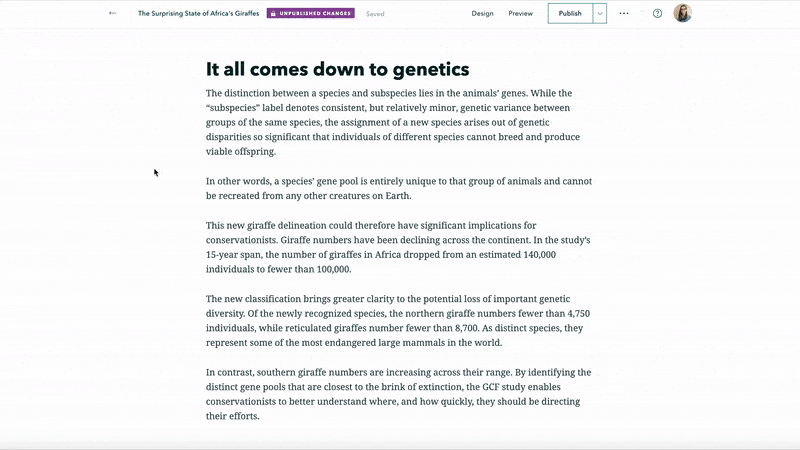Expand the Publish dropdown arrow
Screen dimensions: 800x450
pyautogui.click(x=600, y=14)
